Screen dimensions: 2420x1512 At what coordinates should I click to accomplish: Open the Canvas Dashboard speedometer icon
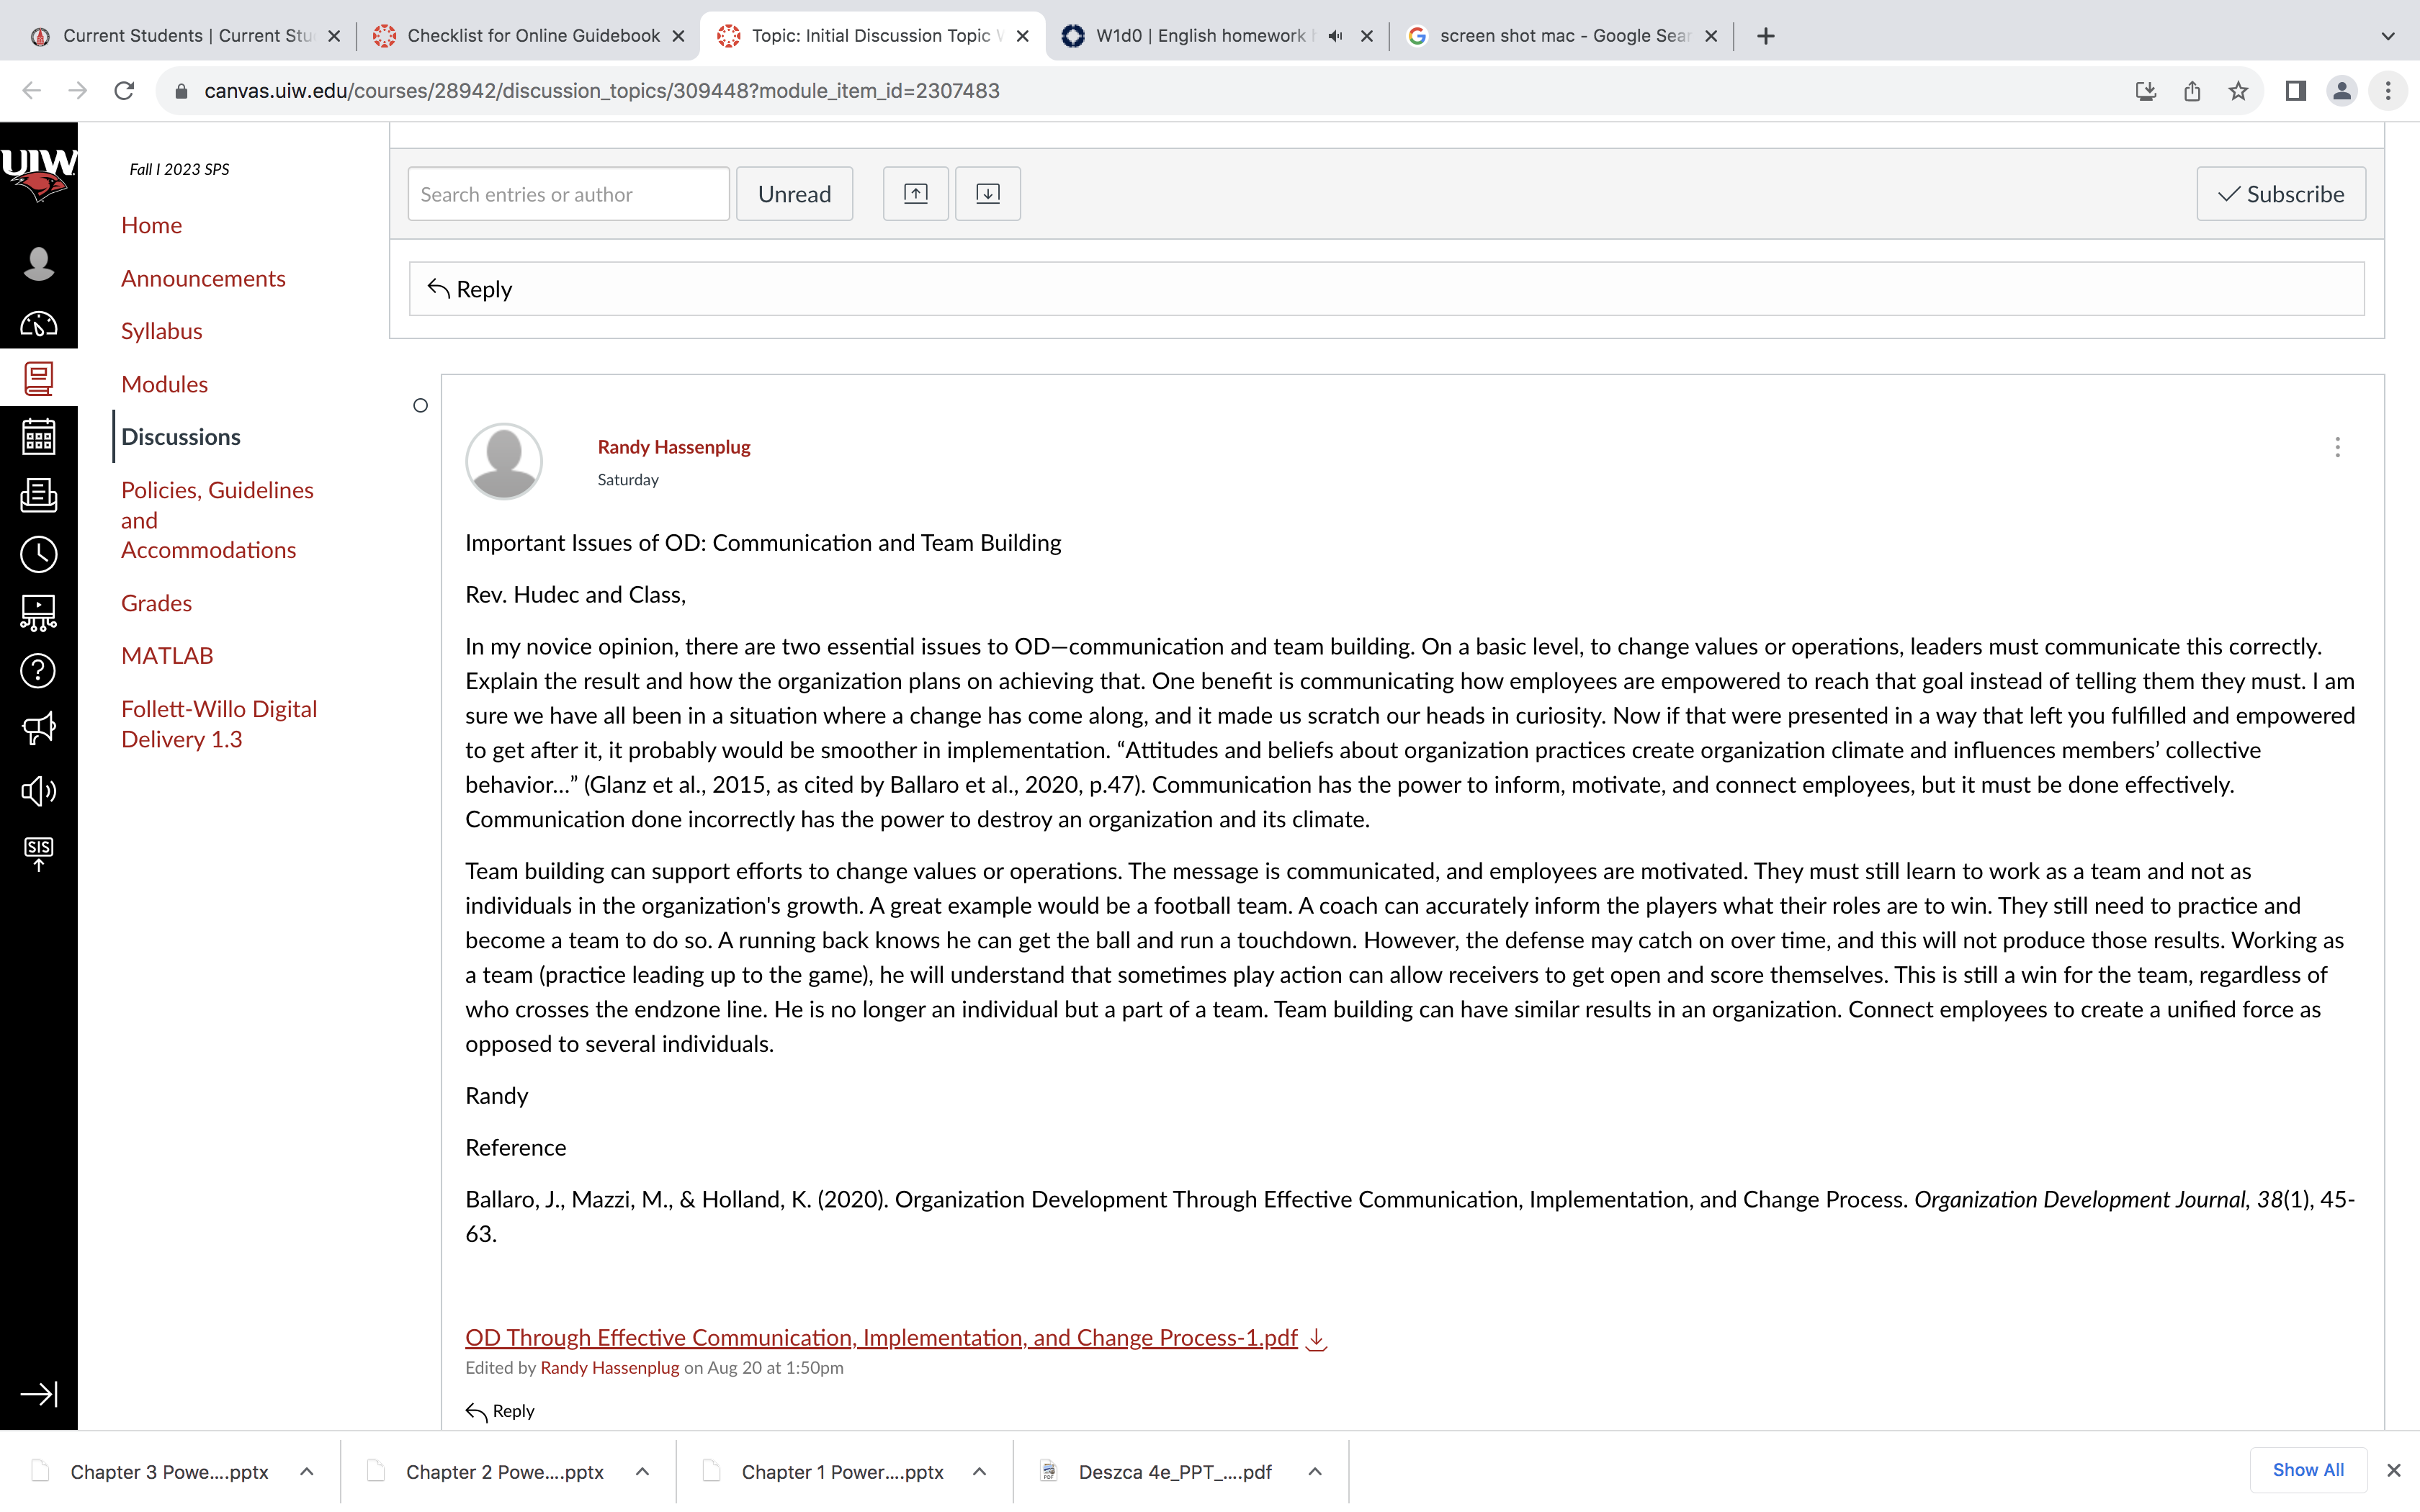(x=38, y=324)
